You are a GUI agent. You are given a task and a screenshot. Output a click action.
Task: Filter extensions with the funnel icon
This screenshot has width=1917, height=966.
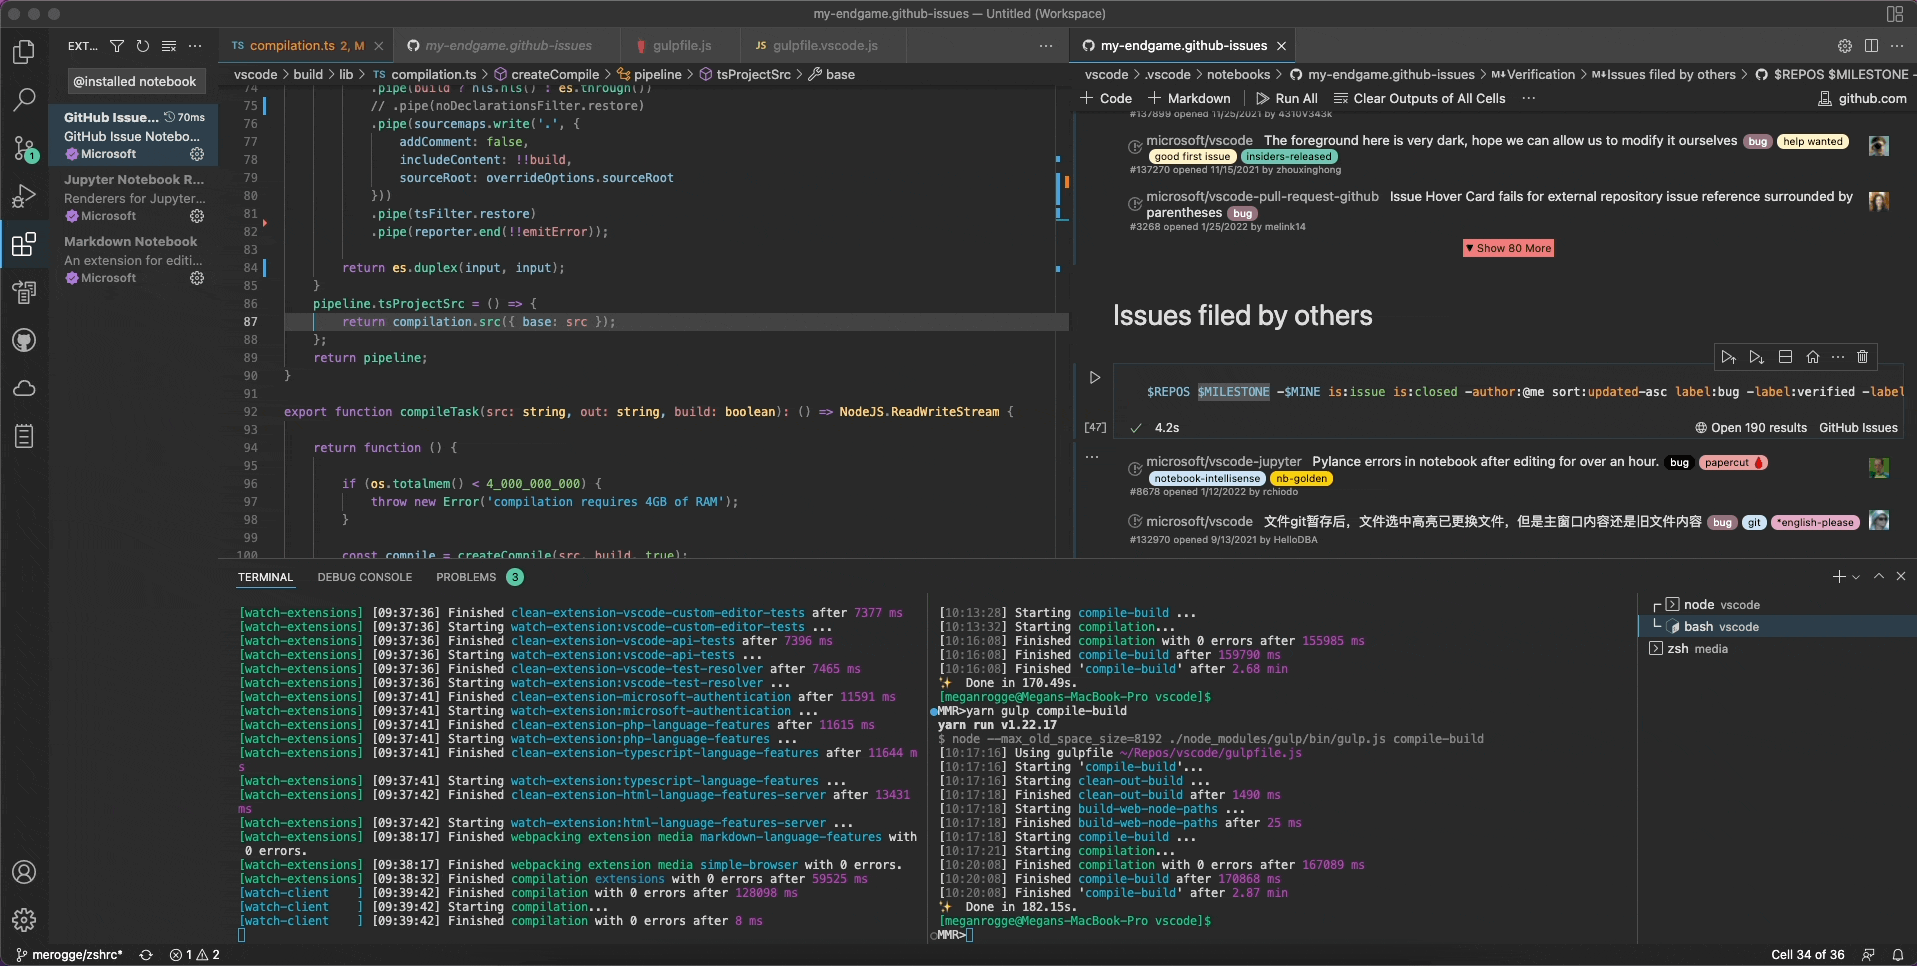tap(117, 46)
